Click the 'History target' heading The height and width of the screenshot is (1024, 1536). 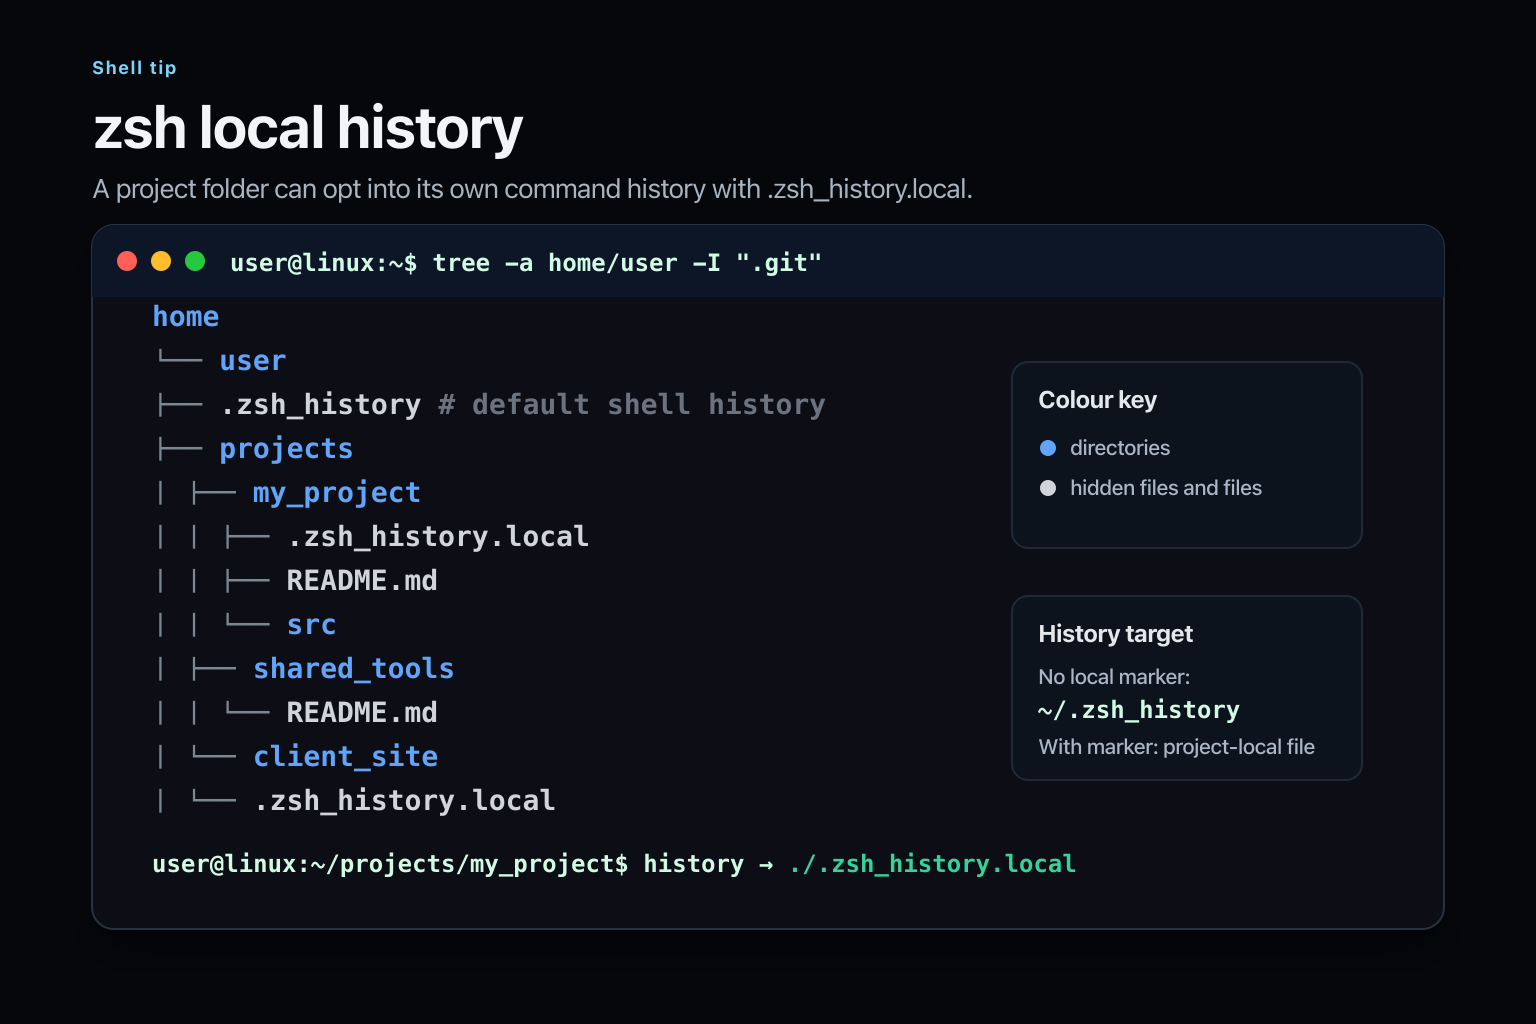click(x=1116, y=634)
